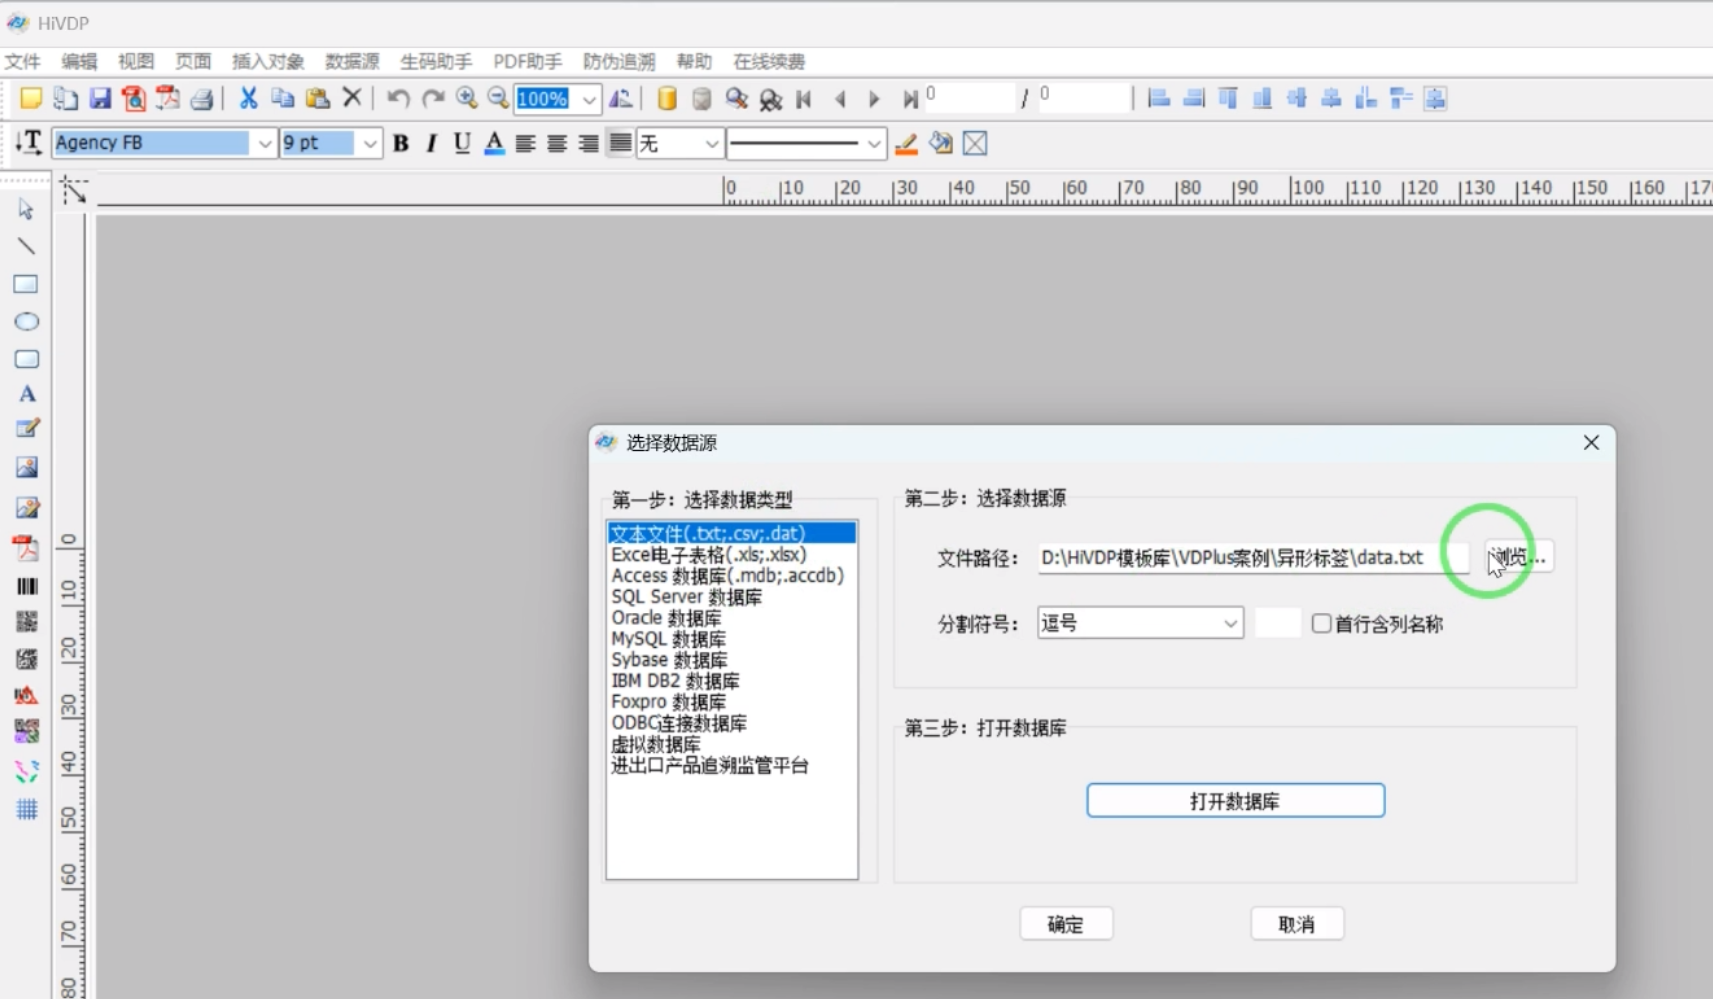Screen dimensions: 1713x999
Task: Click the Print printer icon
Action: 202,98
